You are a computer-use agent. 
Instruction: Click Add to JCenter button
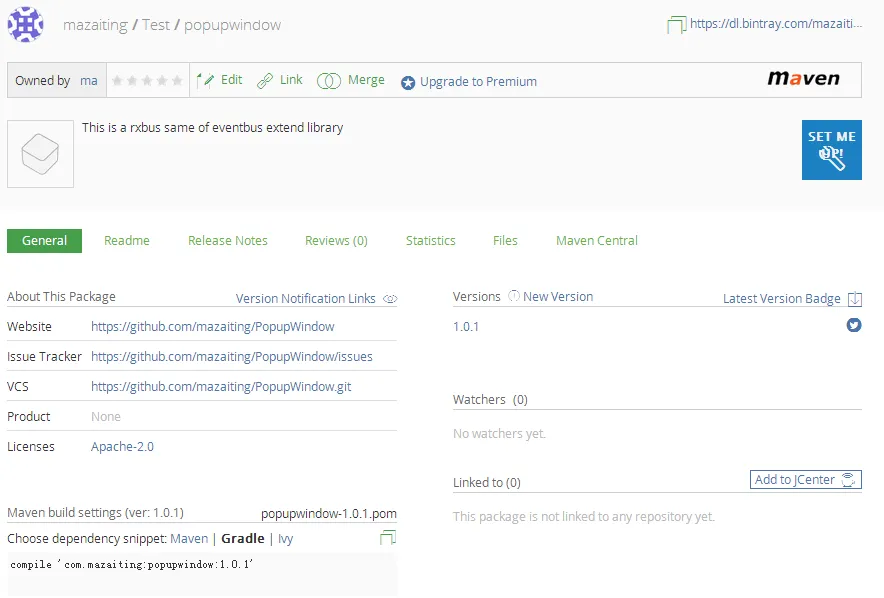click(806, 480)
